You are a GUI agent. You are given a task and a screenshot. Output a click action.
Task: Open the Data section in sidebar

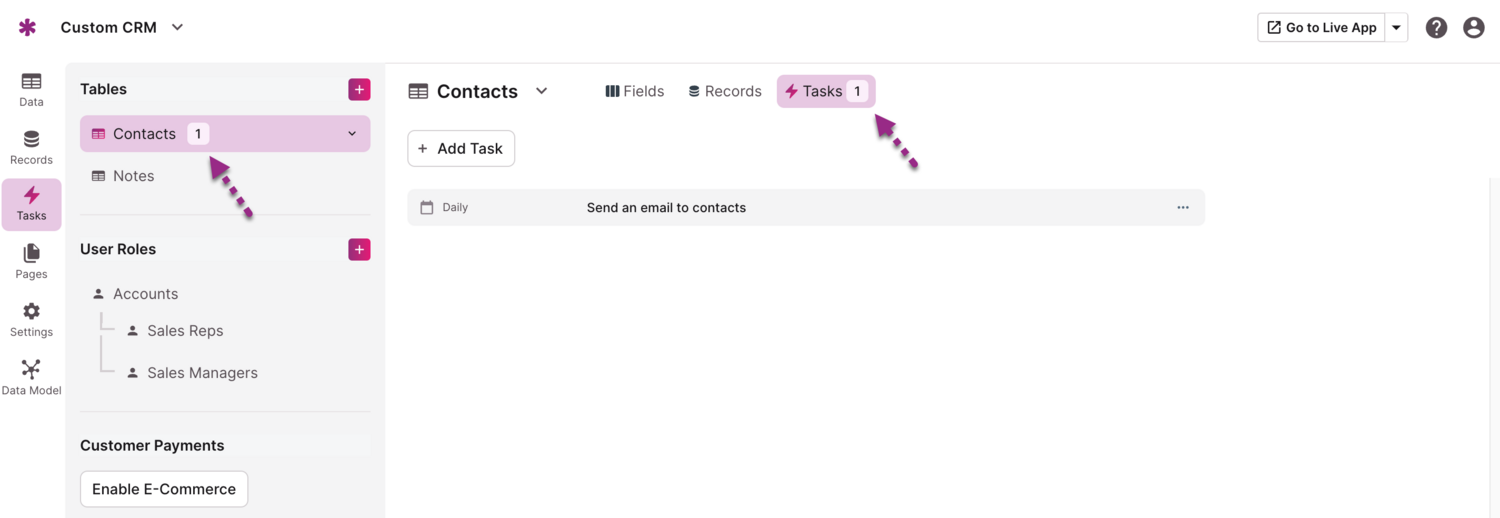pyautogui.click(x=31, y=89)
